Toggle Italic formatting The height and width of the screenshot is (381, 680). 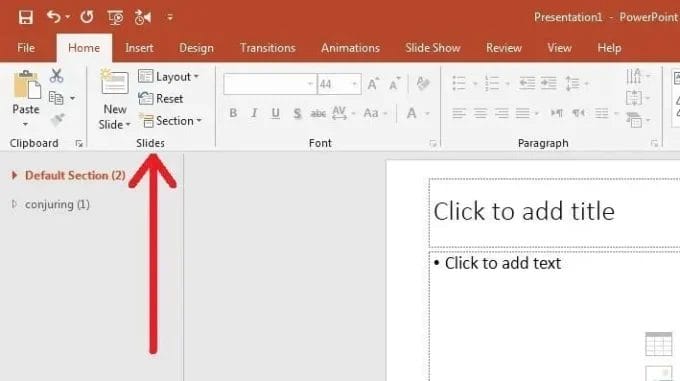tap(255, 113)
